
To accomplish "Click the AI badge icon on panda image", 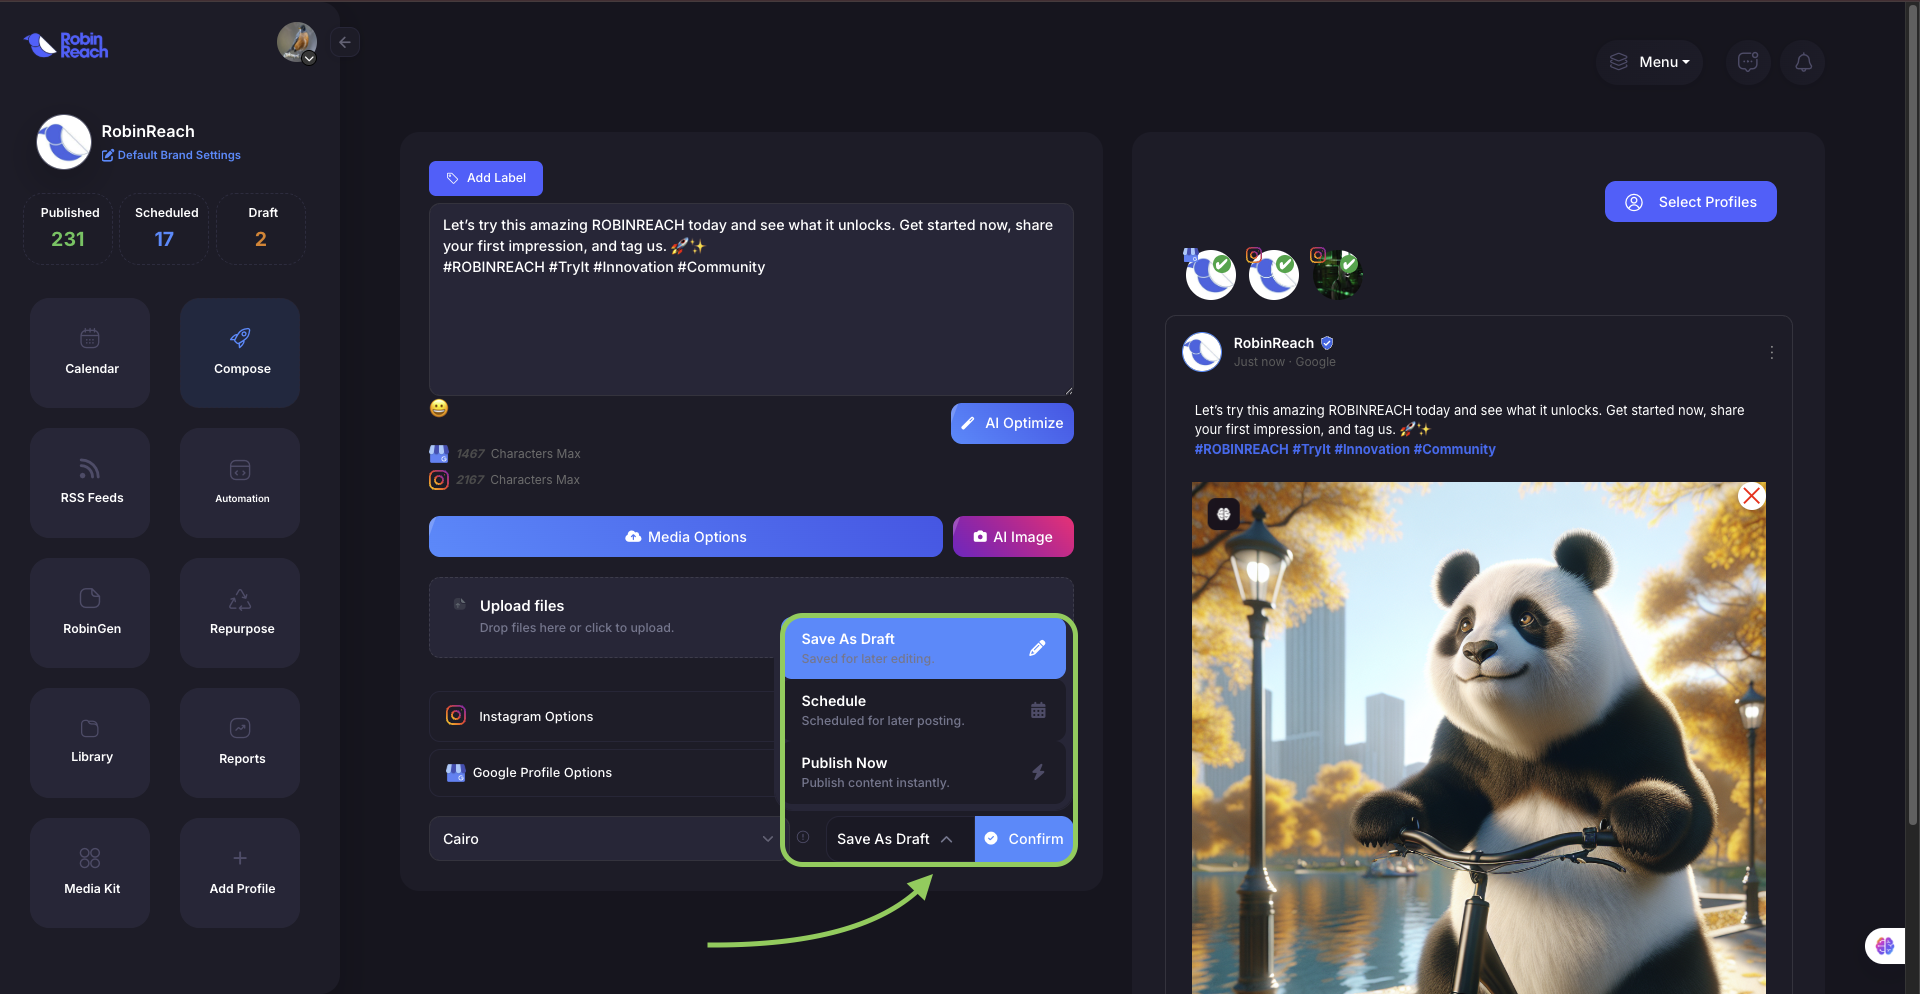I will click(1223, 514).
